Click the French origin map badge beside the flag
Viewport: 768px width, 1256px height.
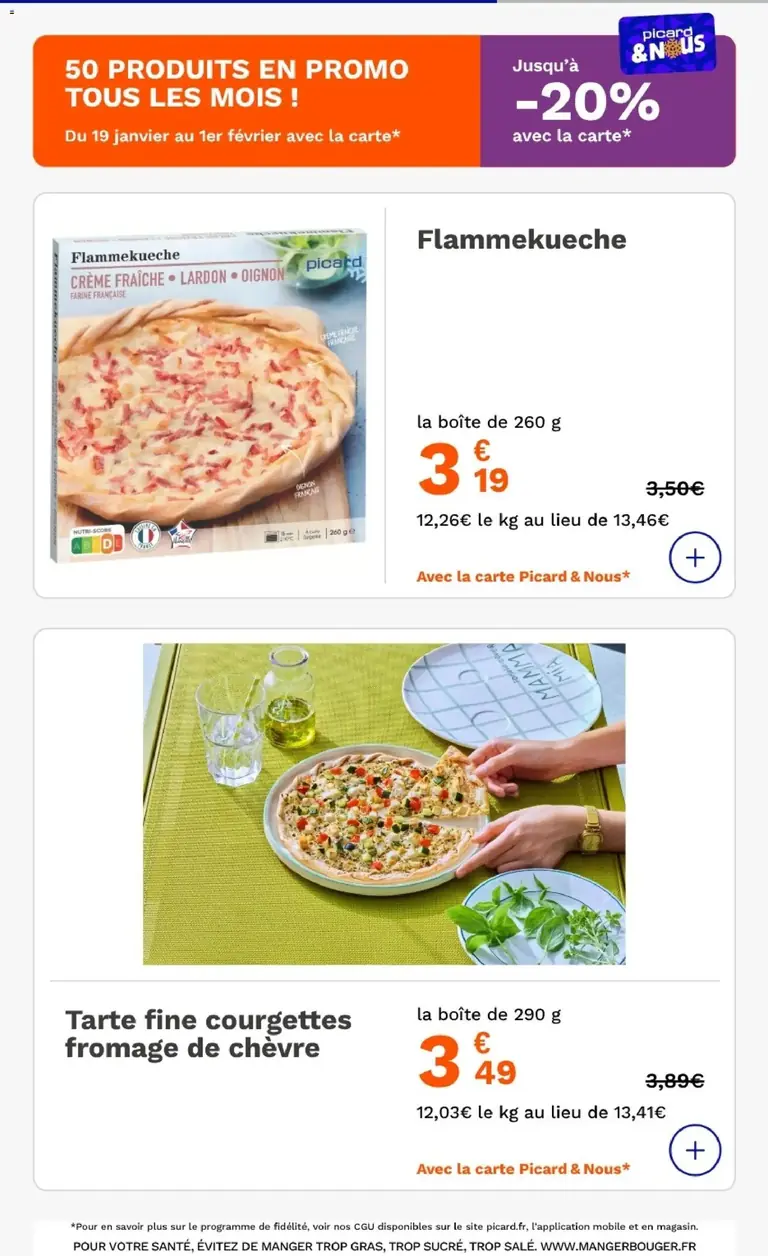tap(181, 536)
